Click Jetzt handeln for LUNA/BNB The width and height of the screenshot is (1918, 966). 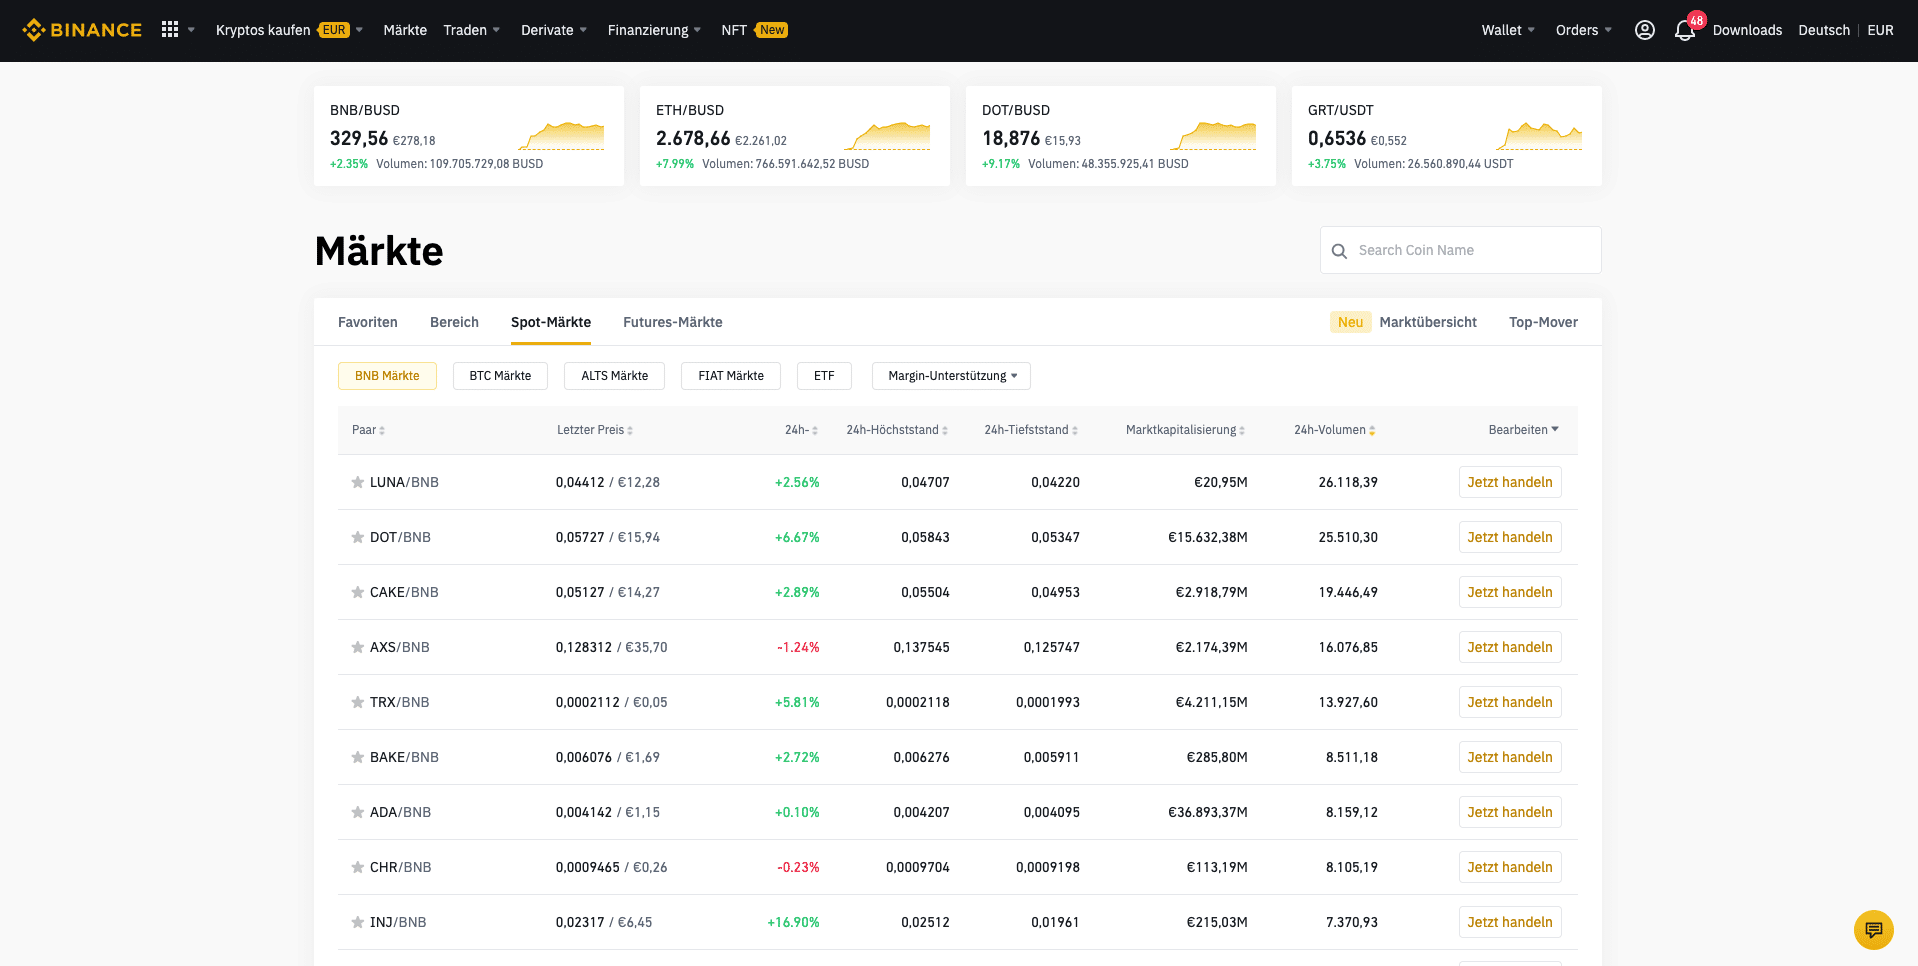(1510, 482)
